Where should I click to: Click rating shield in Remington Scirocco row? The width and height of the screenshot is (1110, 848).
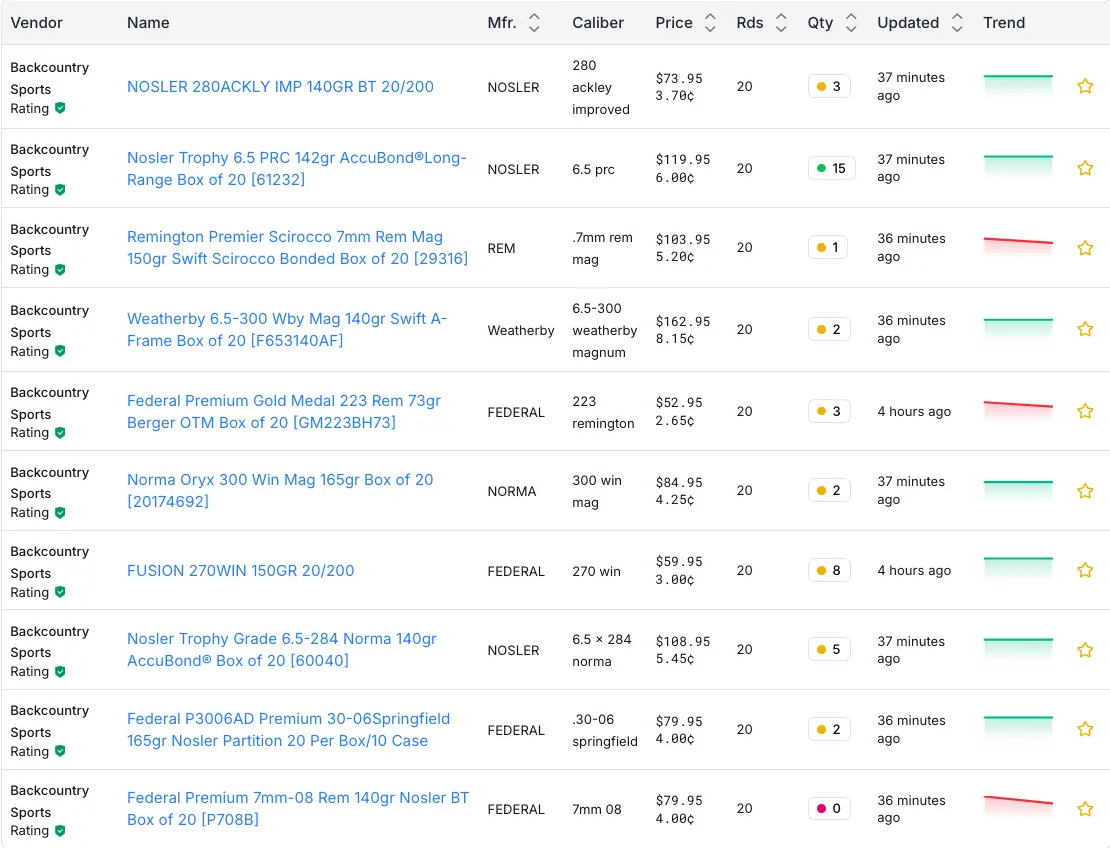click(x=60, y=270)
